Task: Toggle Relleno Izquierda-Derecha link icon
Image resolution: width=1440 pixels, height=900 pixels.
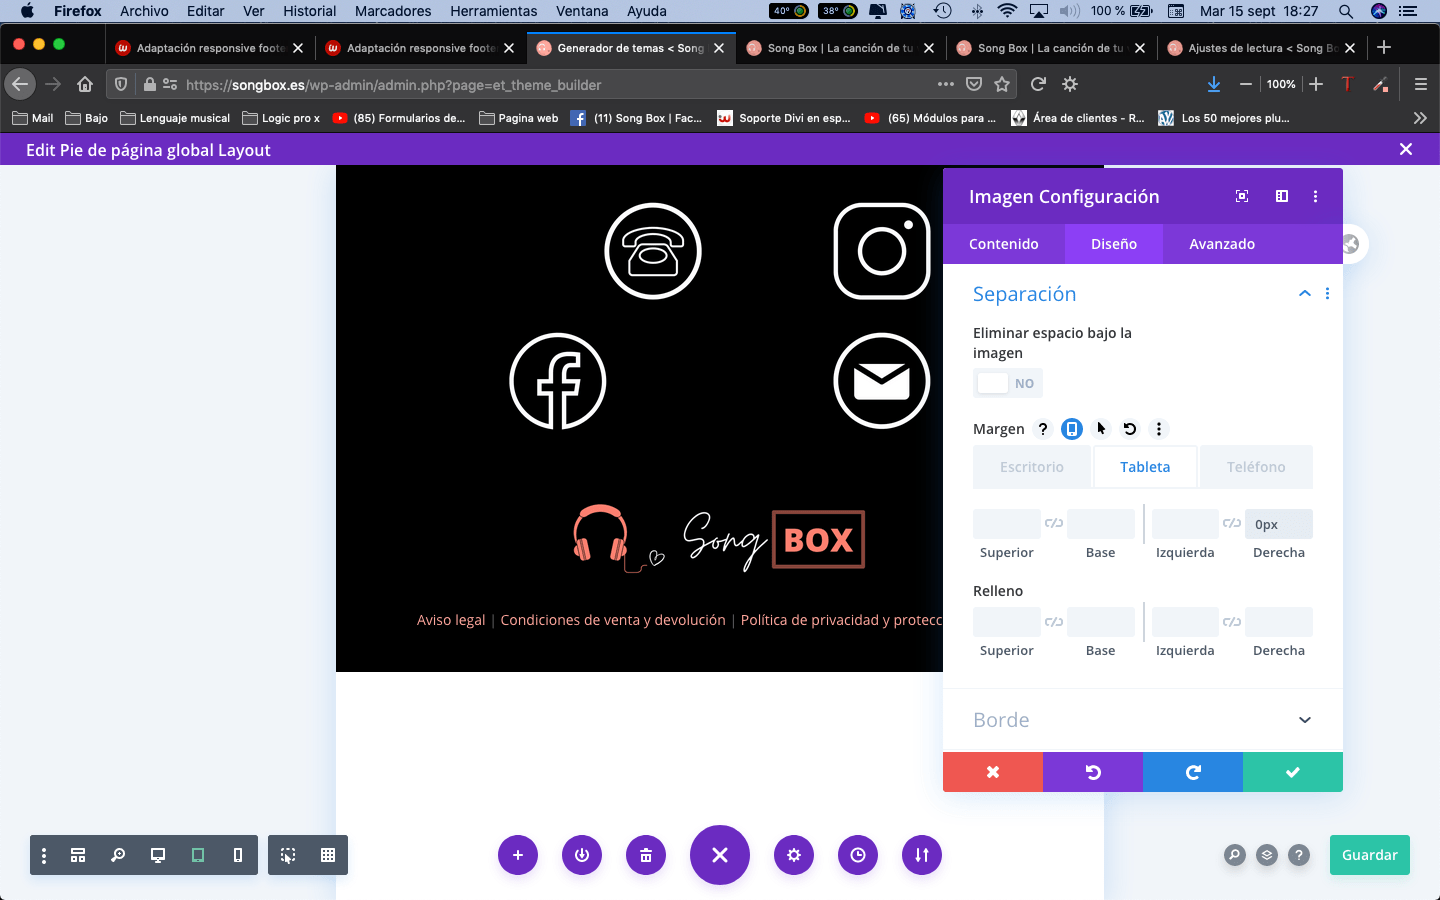Action: [1232, 622]
